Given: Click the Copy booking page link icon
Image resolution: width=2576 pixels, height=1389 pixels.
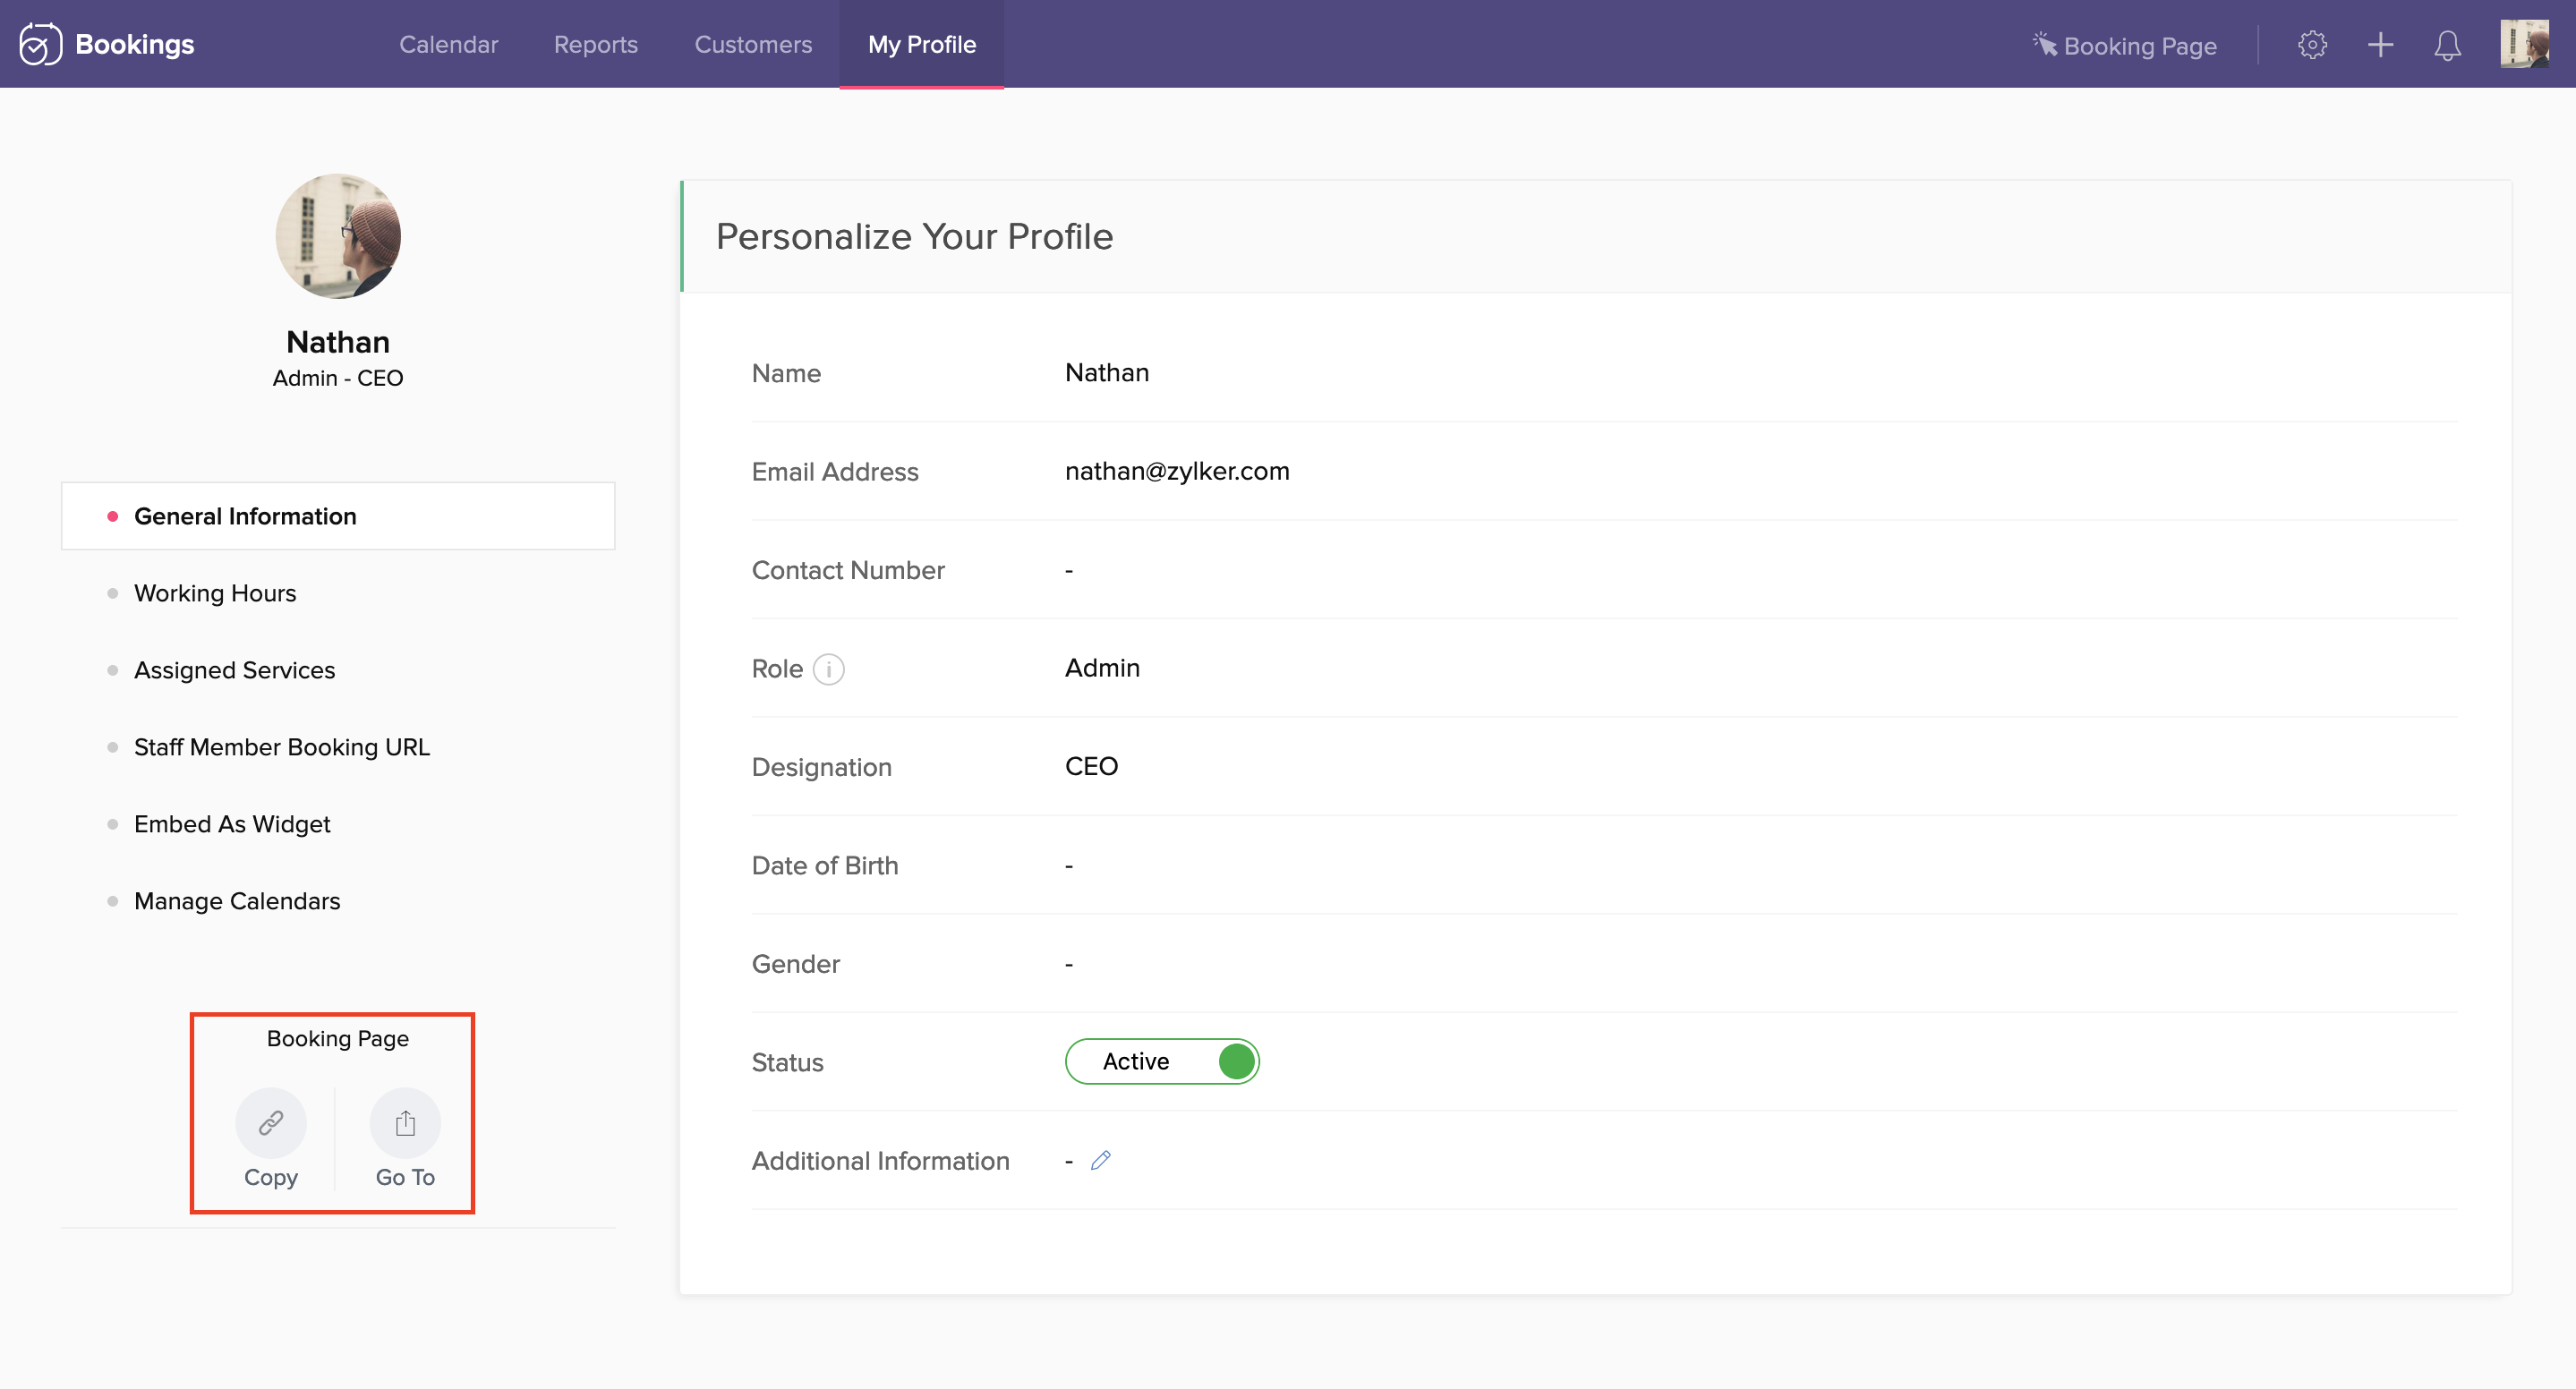Looking at the screenshot, I should pos(270,1122).
